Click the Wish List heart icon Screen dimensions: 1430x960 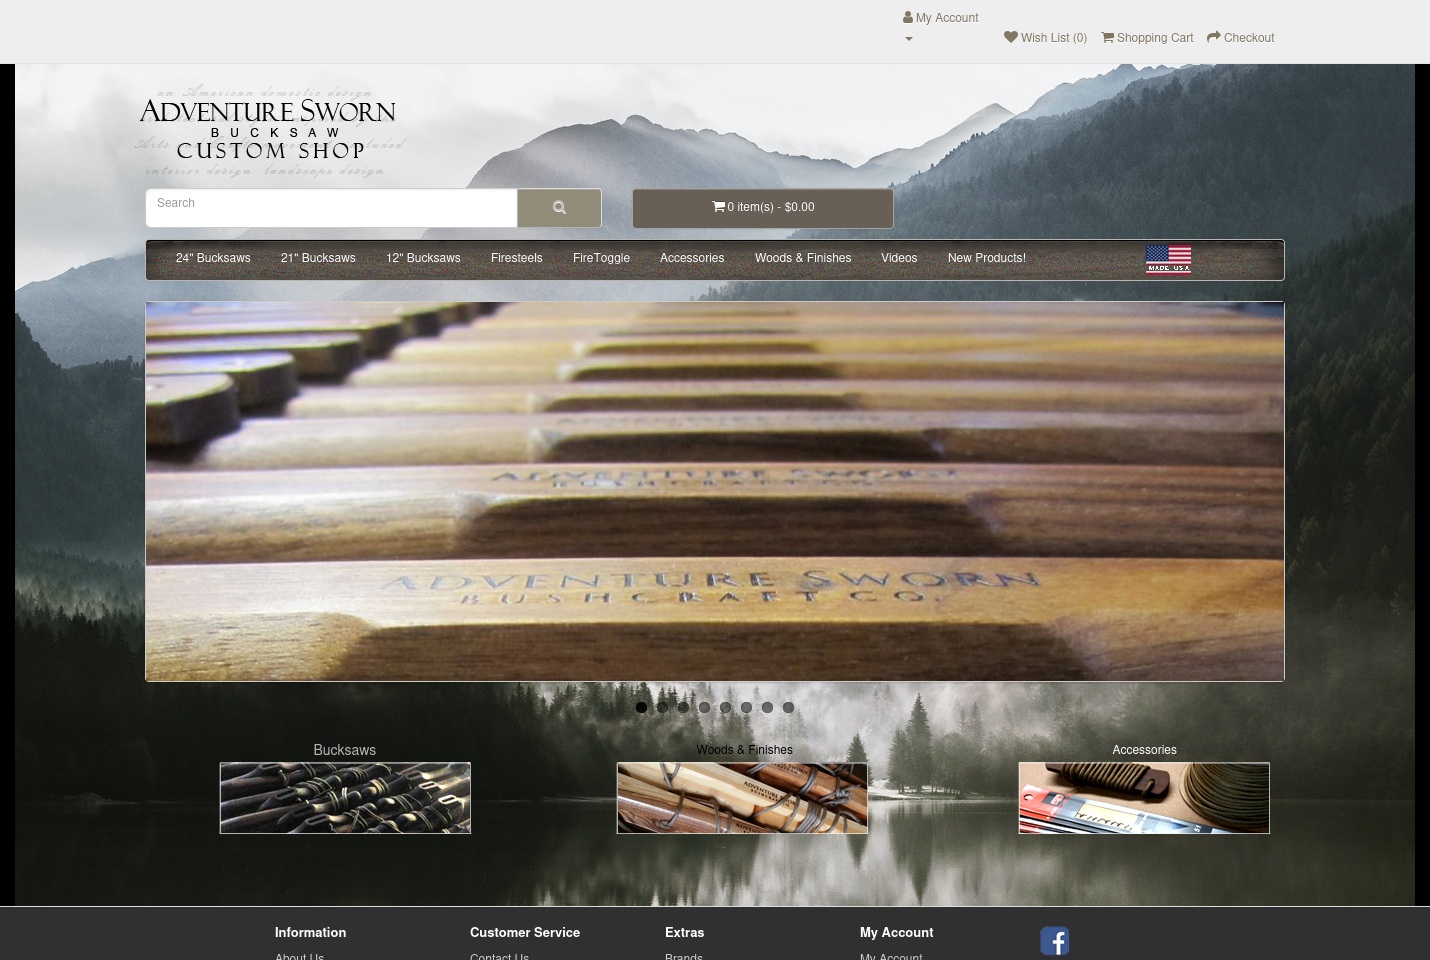click(1011, 37)
